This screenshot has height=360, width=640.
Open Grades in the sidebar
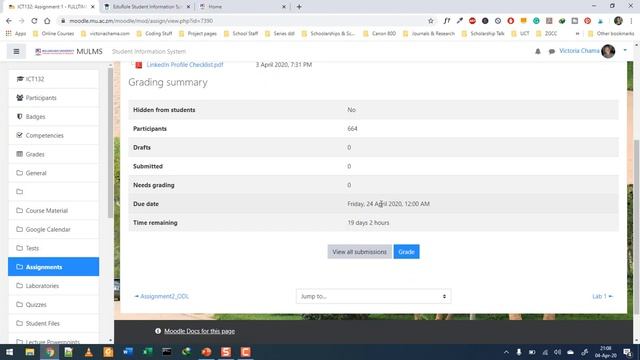(x=53, y=154)
